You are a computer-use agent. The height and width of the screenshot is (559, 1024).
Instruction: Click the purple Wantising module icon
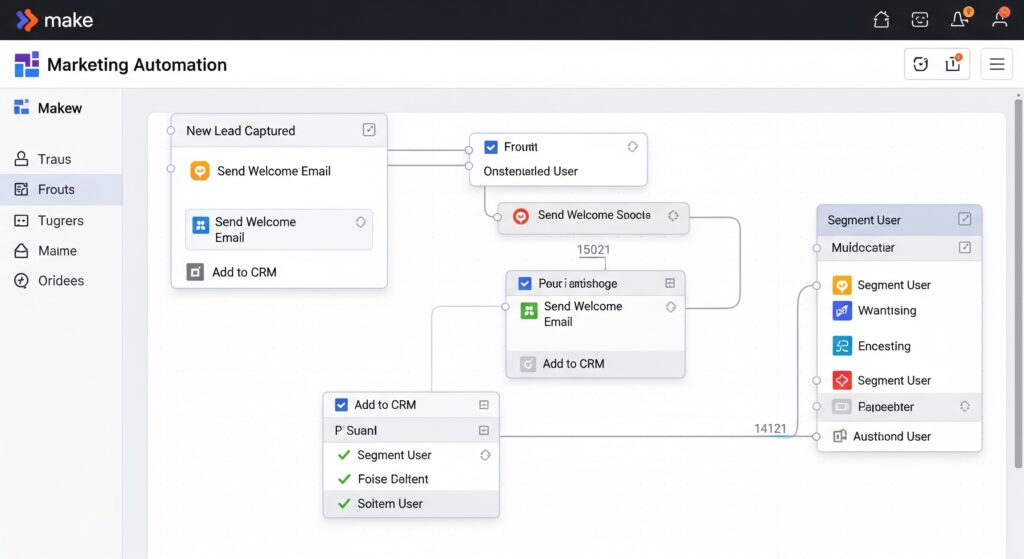pos(841,311)
